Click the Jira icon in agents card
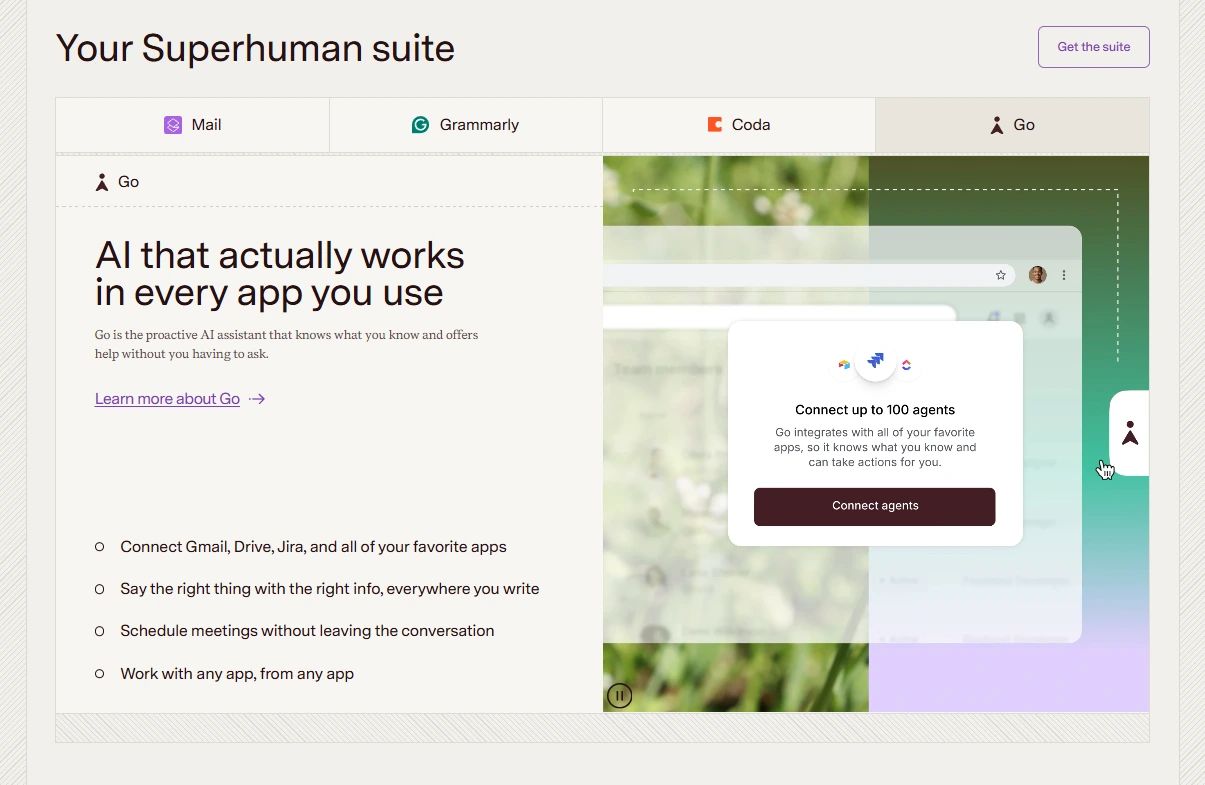 876,361
